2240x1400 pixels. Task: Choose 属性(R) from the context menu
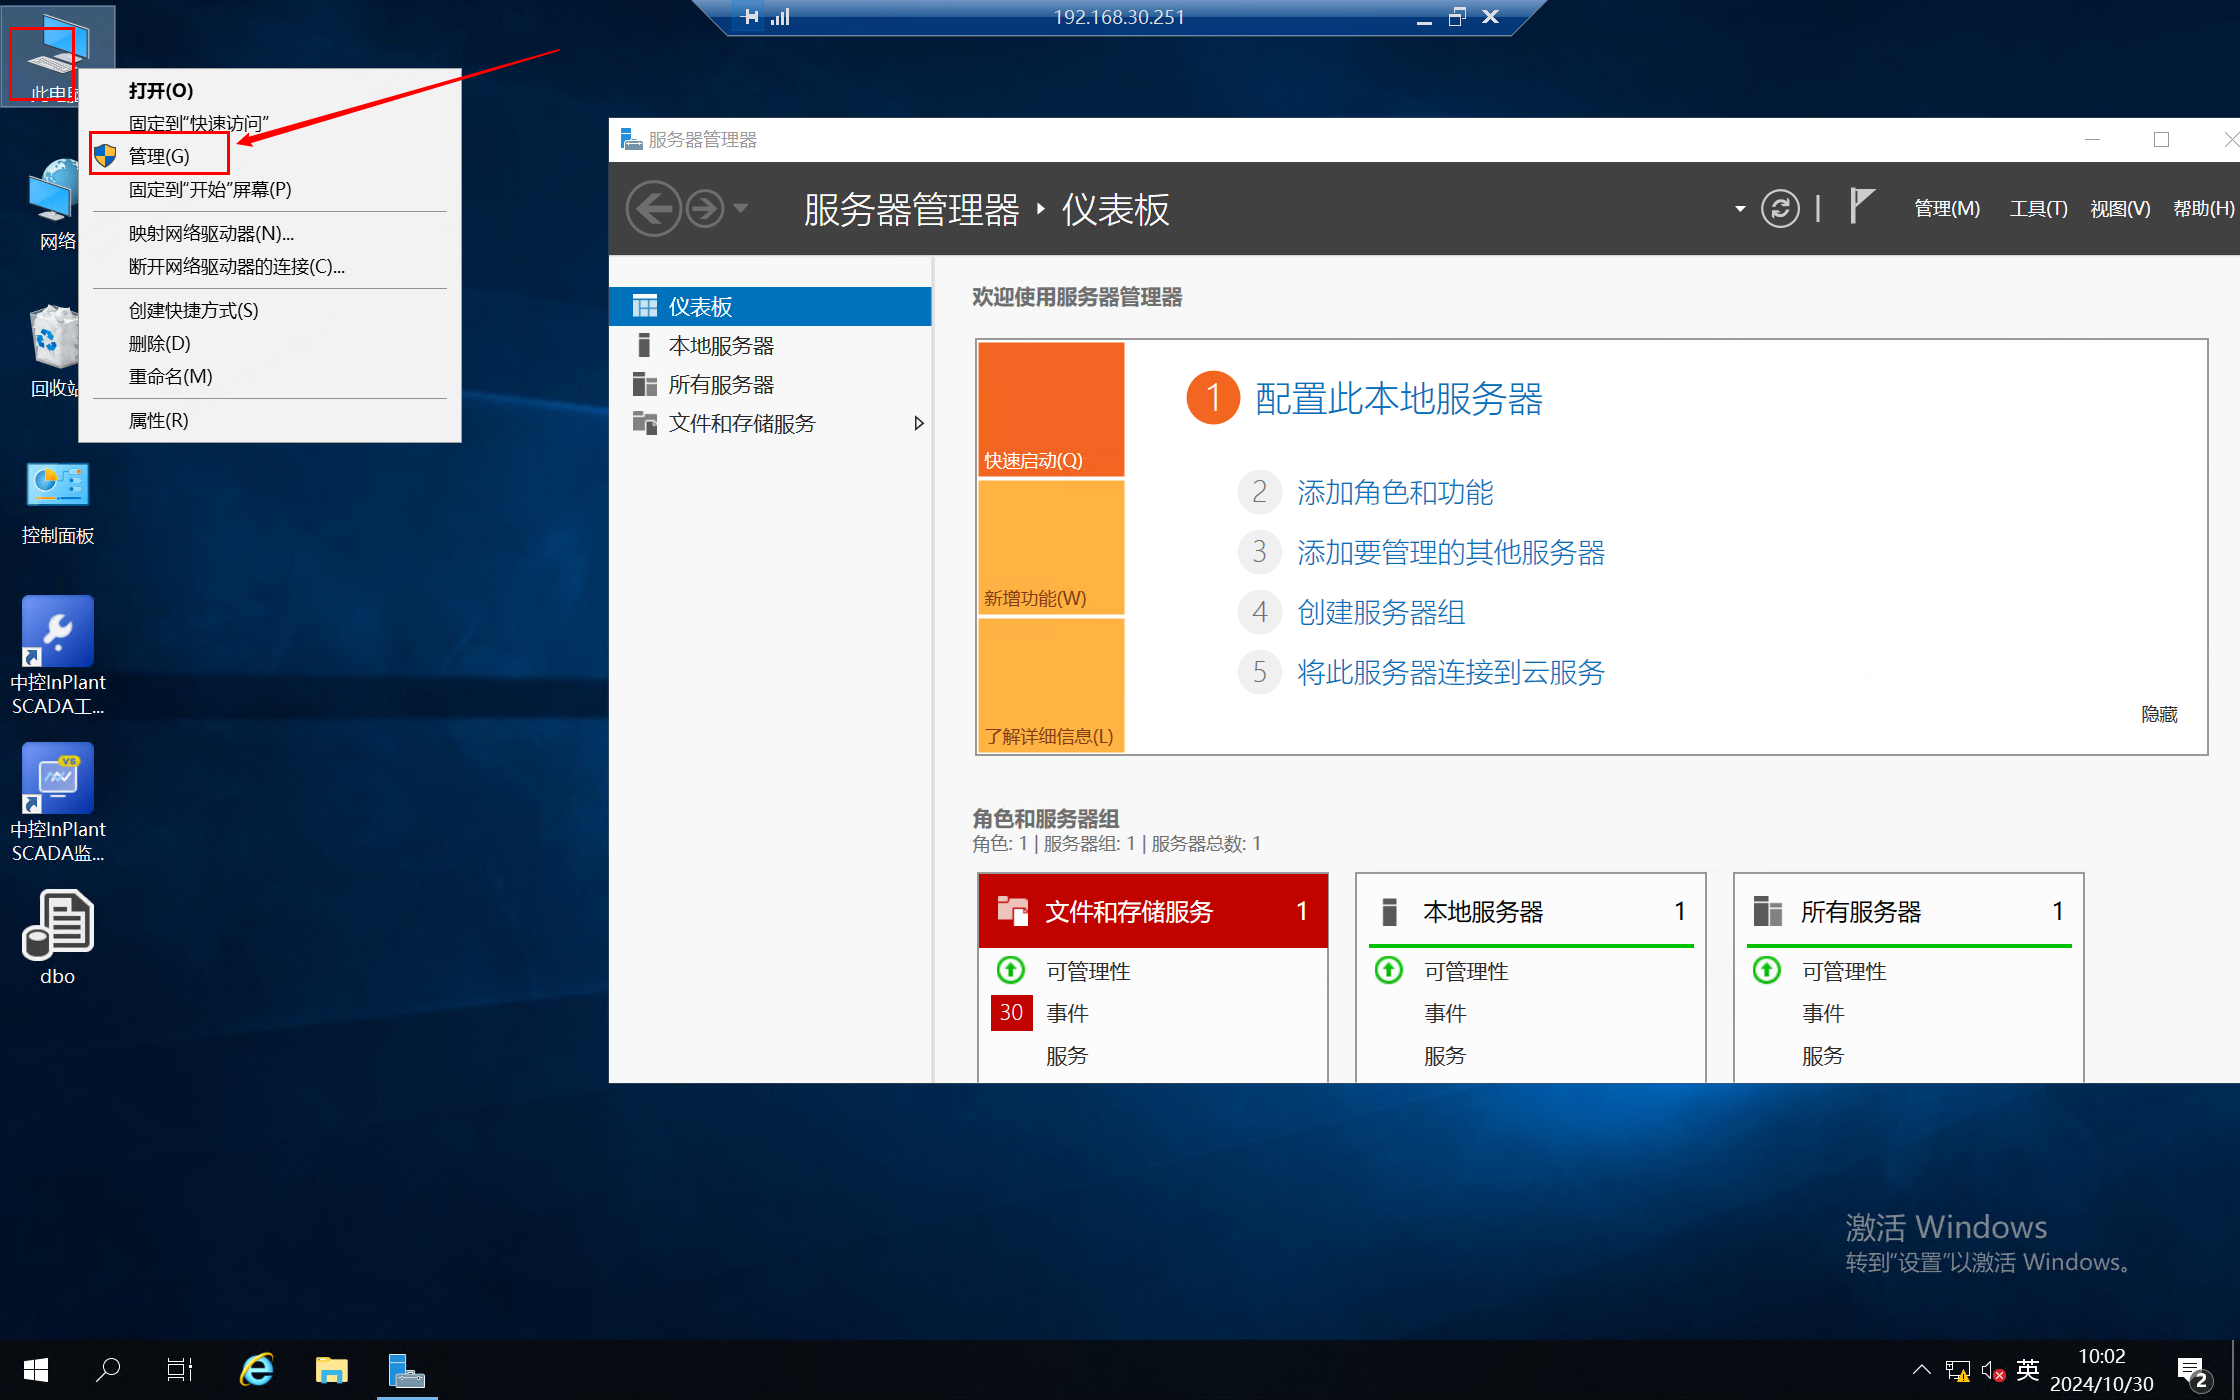click(x=159, y=420)
